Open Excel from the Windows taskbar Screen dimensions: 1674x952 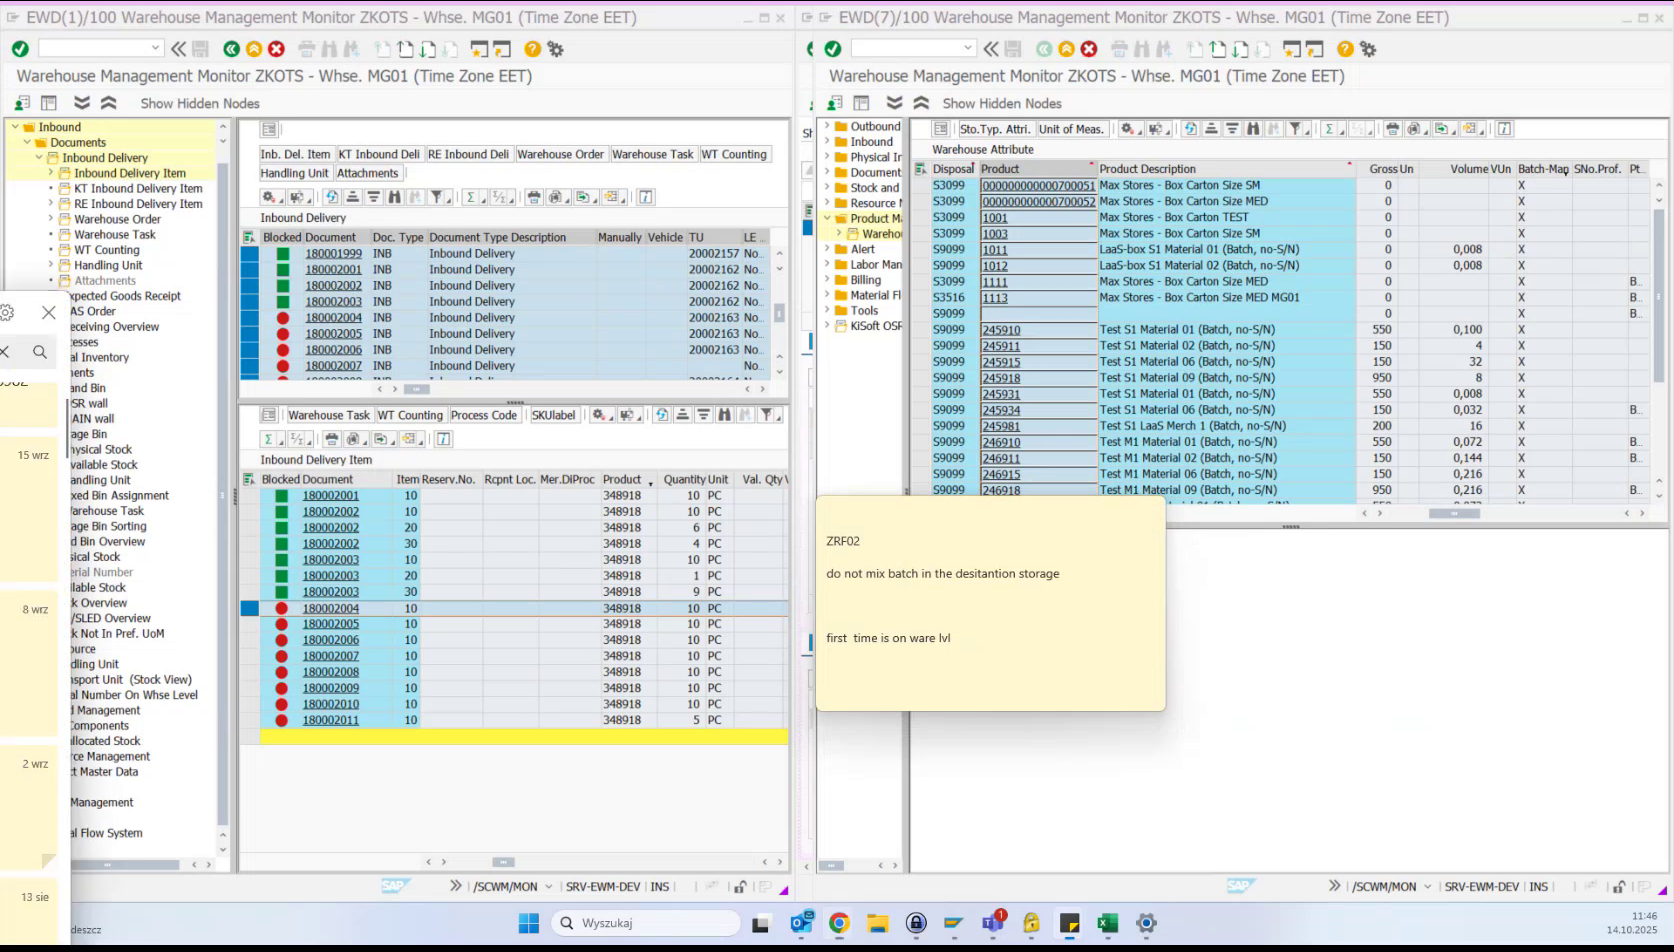tap(1107, 924)
